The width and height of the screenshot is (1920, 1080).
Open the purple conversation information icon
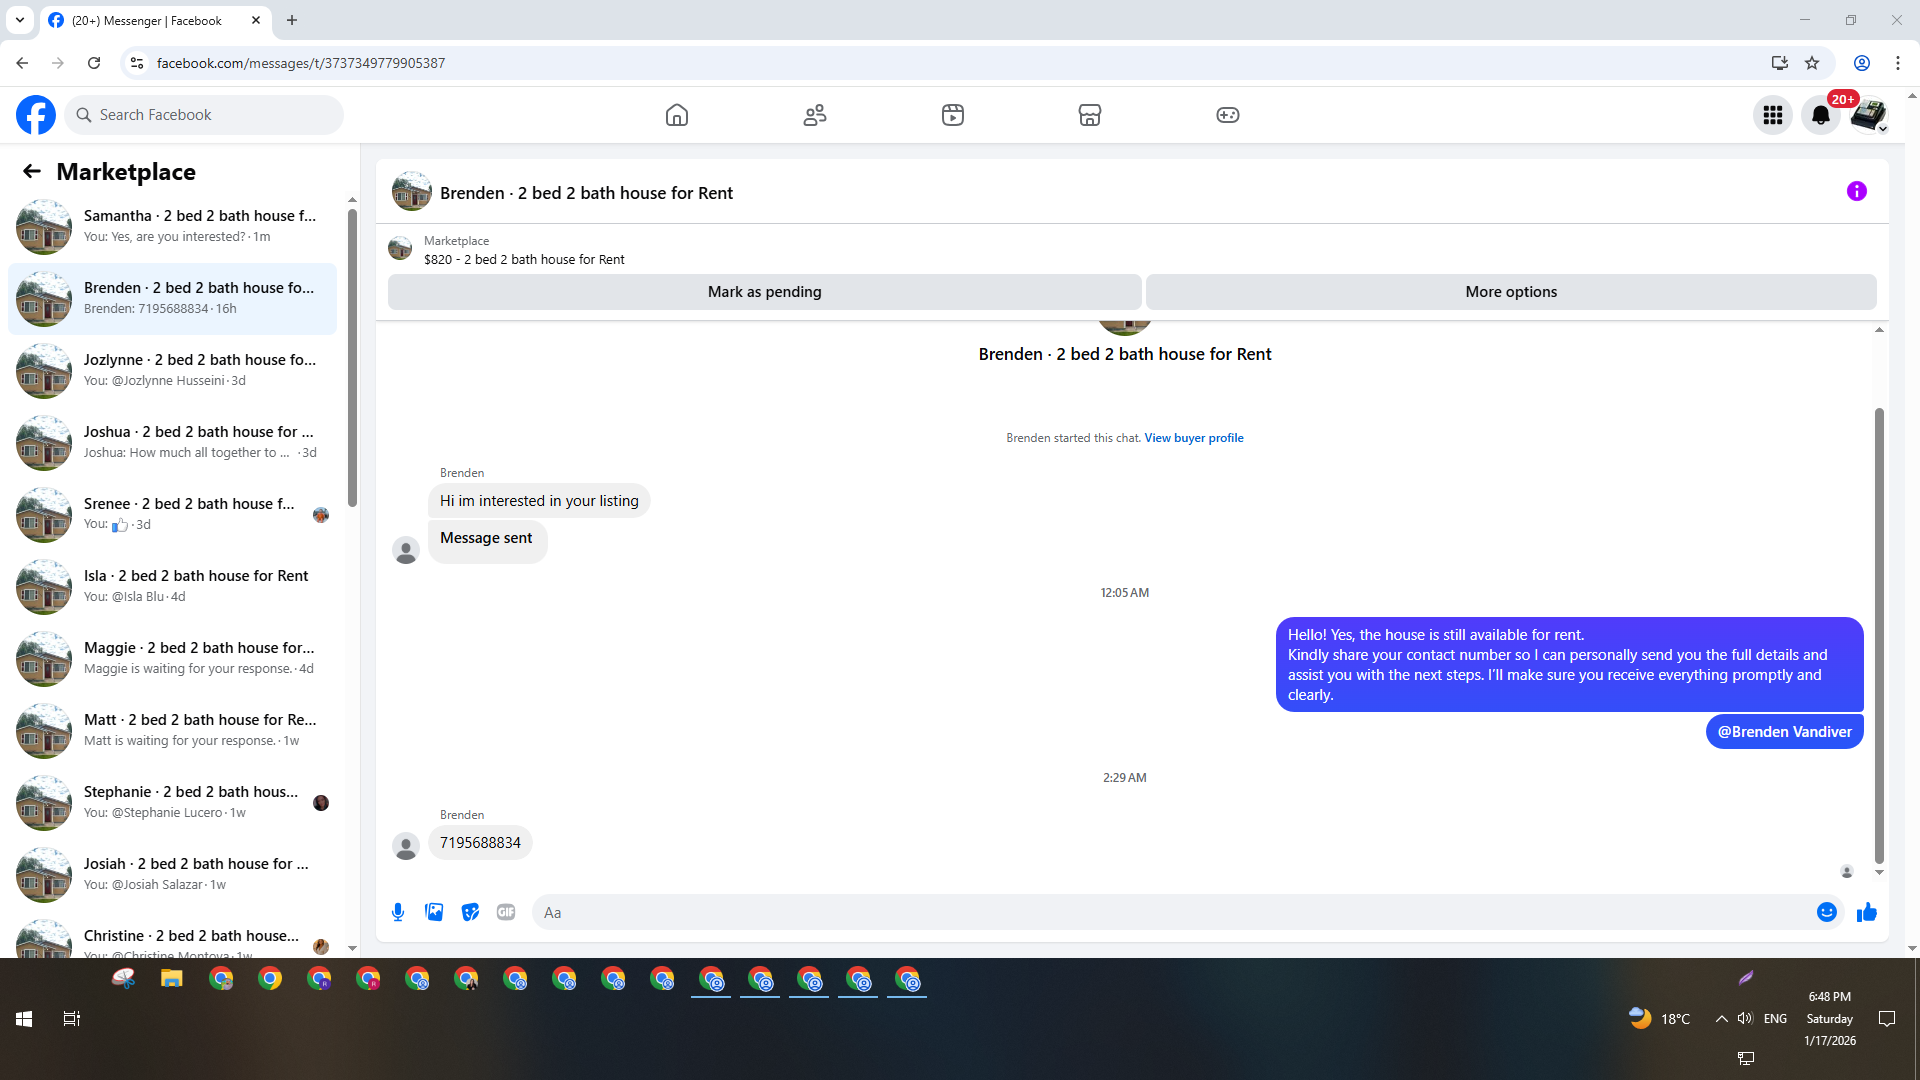[1856, 191]
